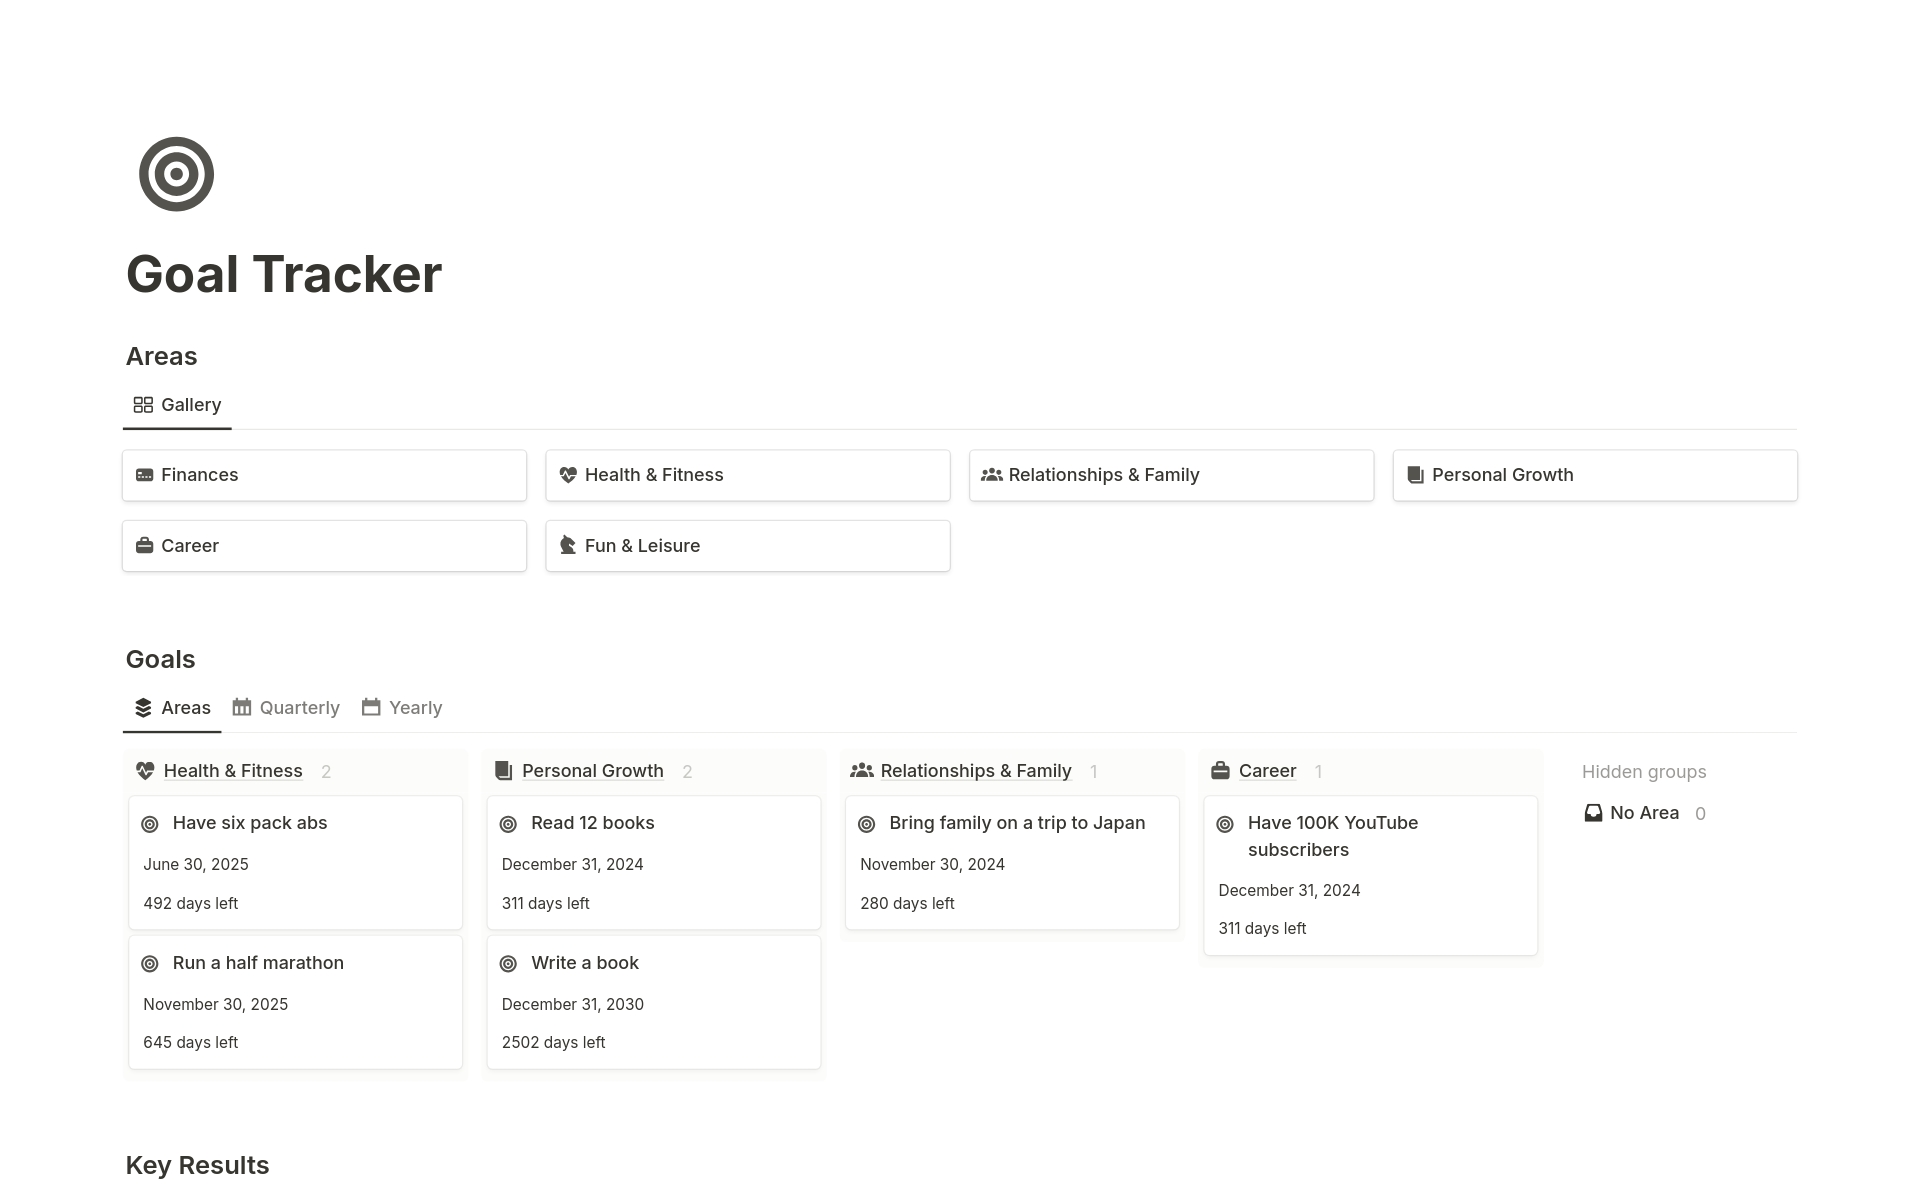Expand the No Area hidden group
This screenshot has width=1920, height=1199.
click(x=1643, y=813)
